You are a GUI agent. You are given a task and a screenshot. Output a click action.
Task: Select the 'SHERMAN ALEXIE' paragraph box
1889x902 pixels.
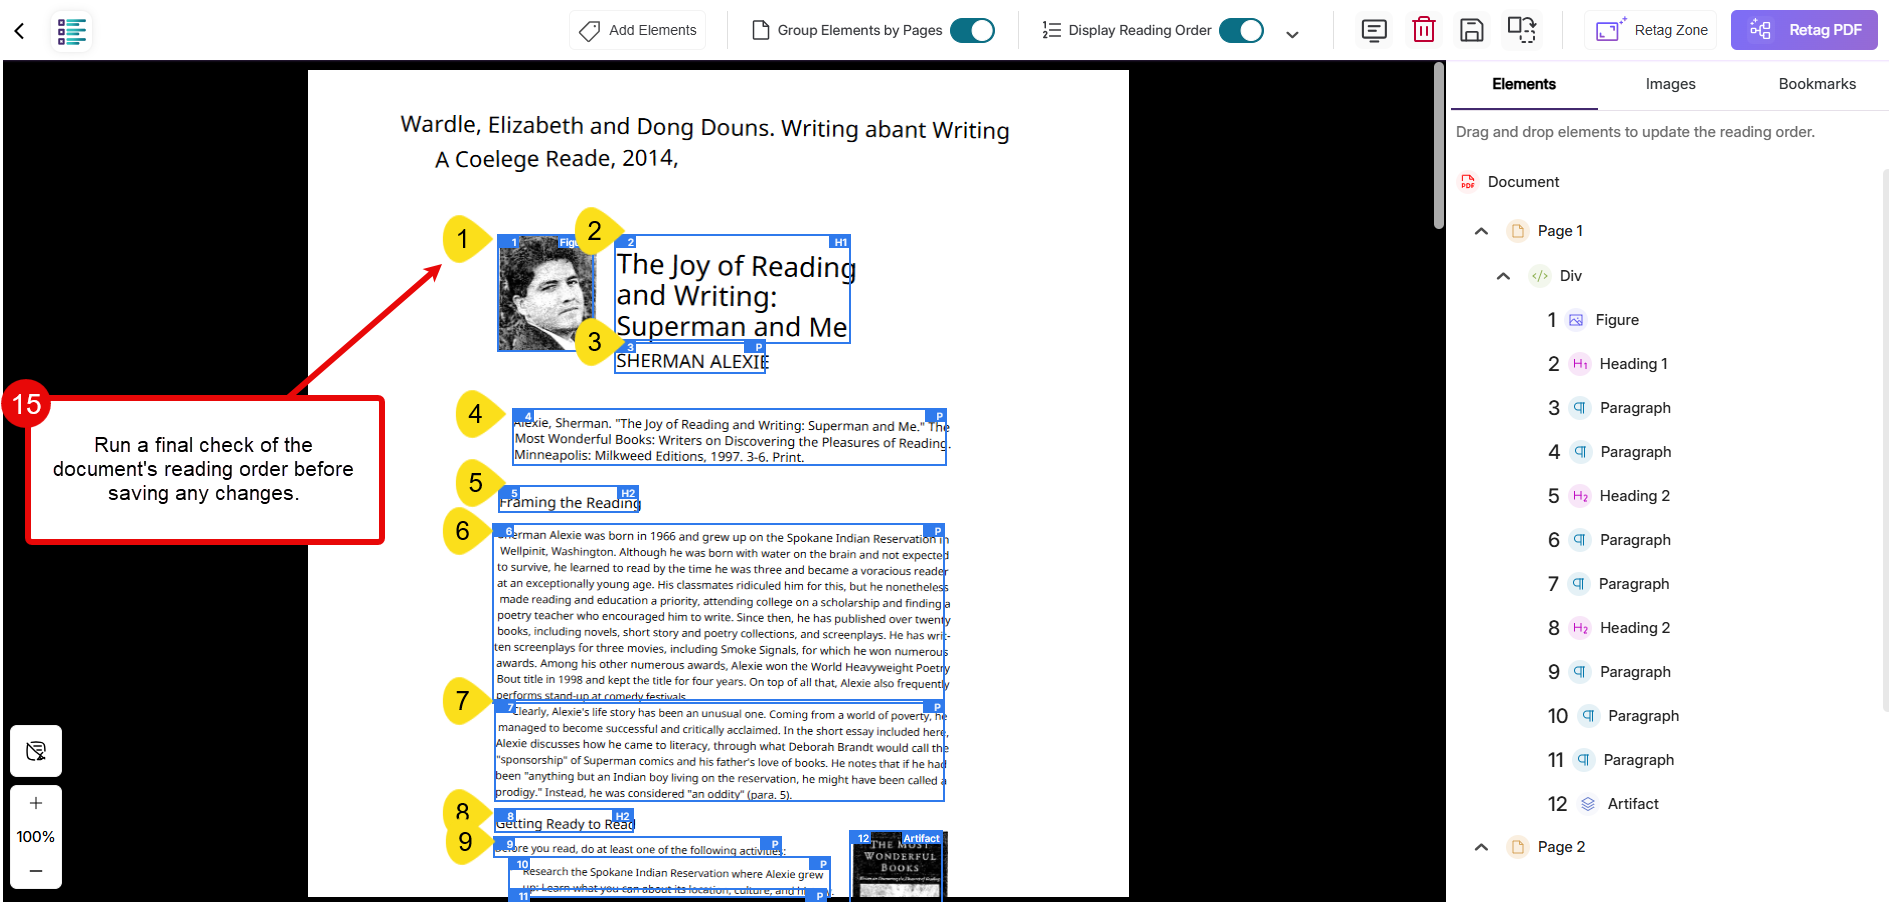click(690, 359)
